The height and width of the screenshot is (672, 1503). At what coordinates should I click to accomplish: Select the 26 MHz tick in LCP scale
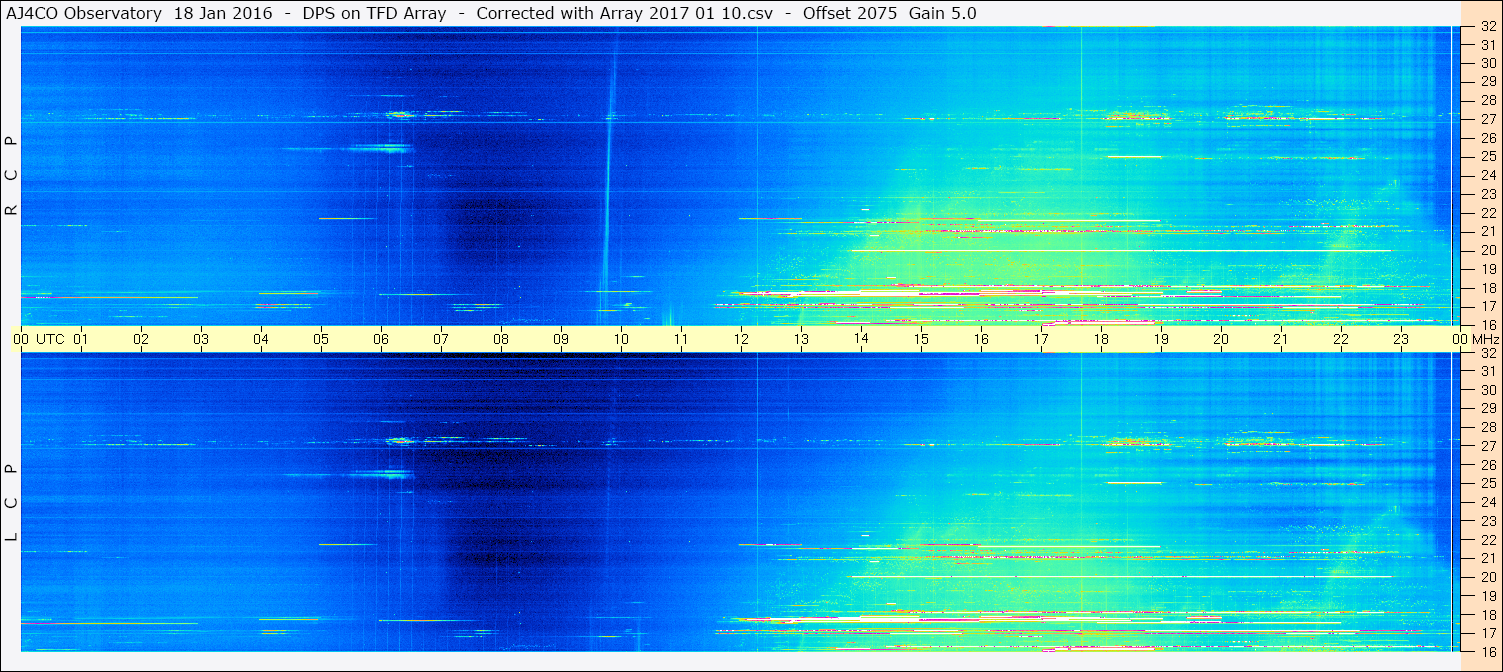[1487, 465]
